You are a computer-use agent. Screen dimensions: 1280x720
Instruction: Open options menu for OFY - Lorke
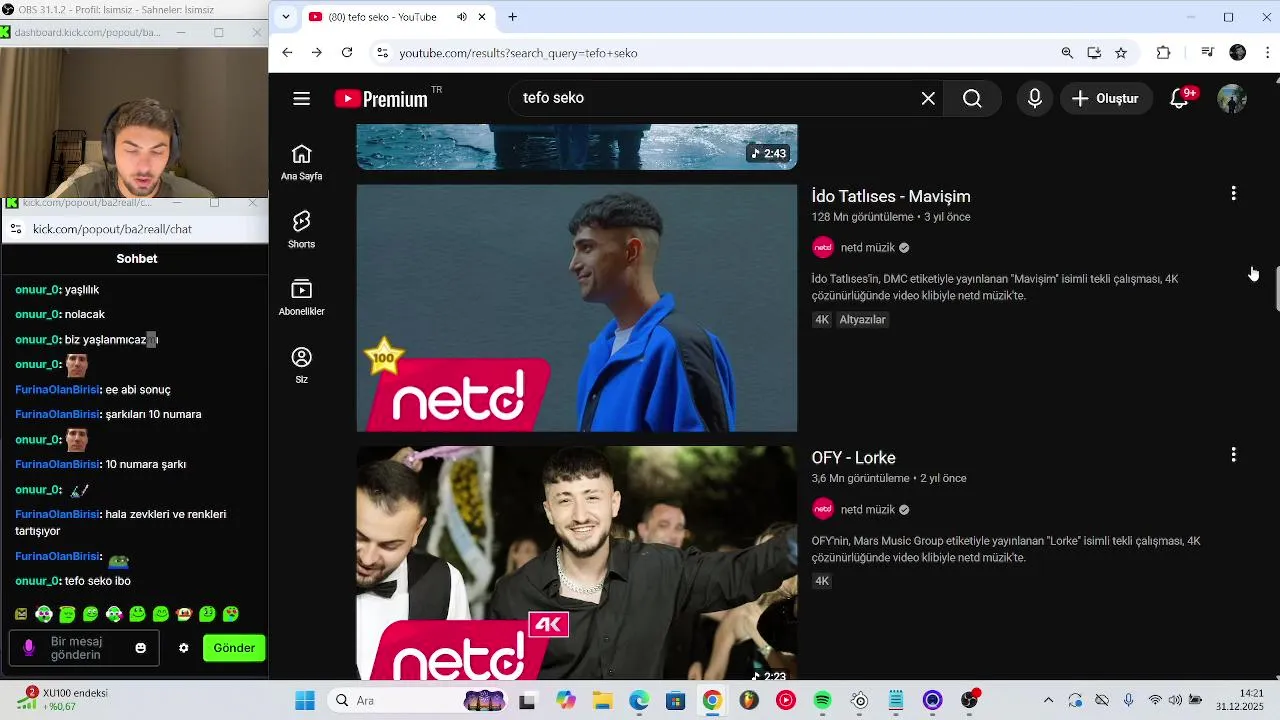point(1233,455)
